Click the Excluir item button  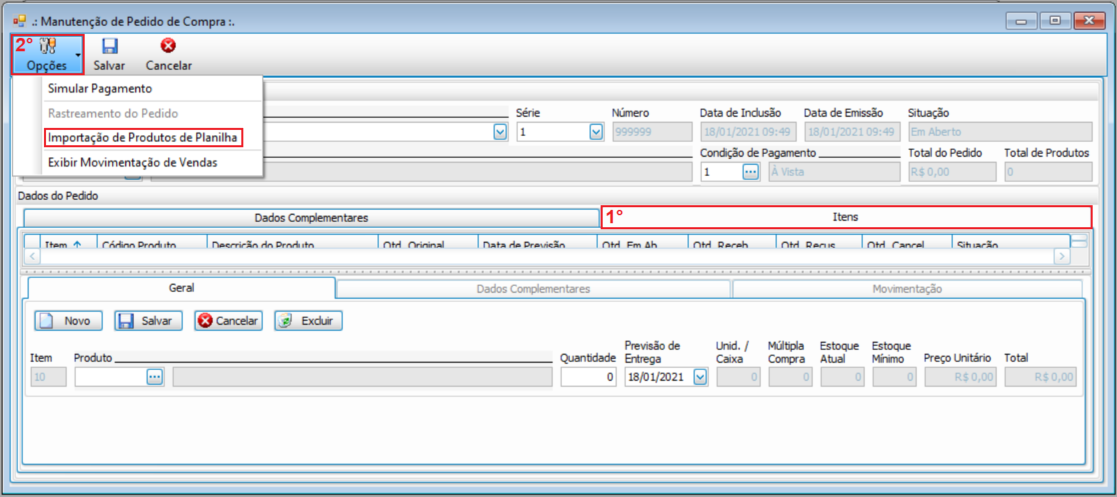[x=308, y=321]
